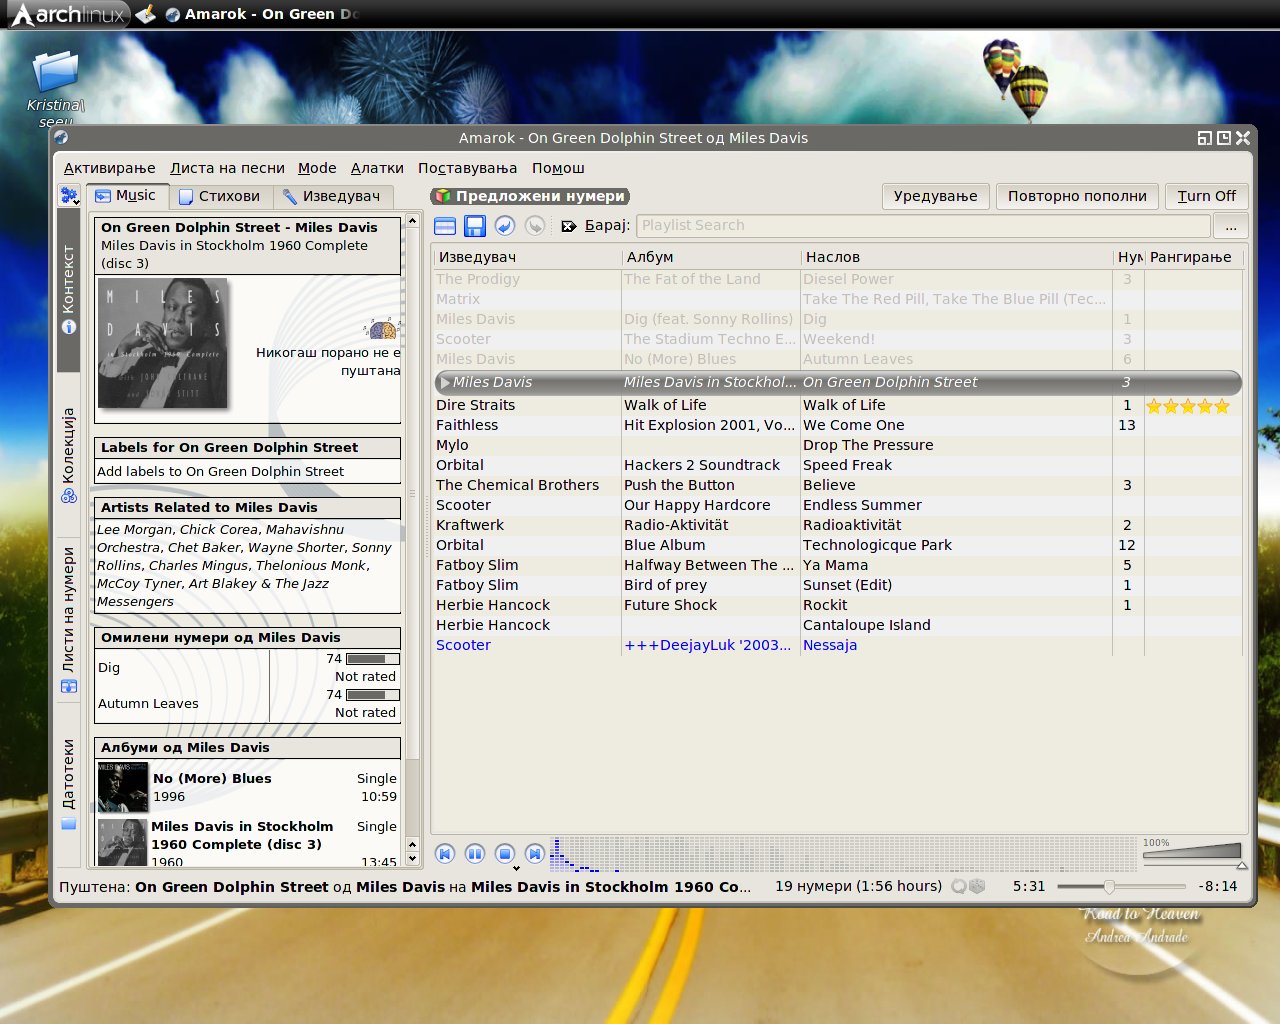Clear the playlist with the toolbar list icon
Screen dimensions: 1280x1024
(445, 227)
